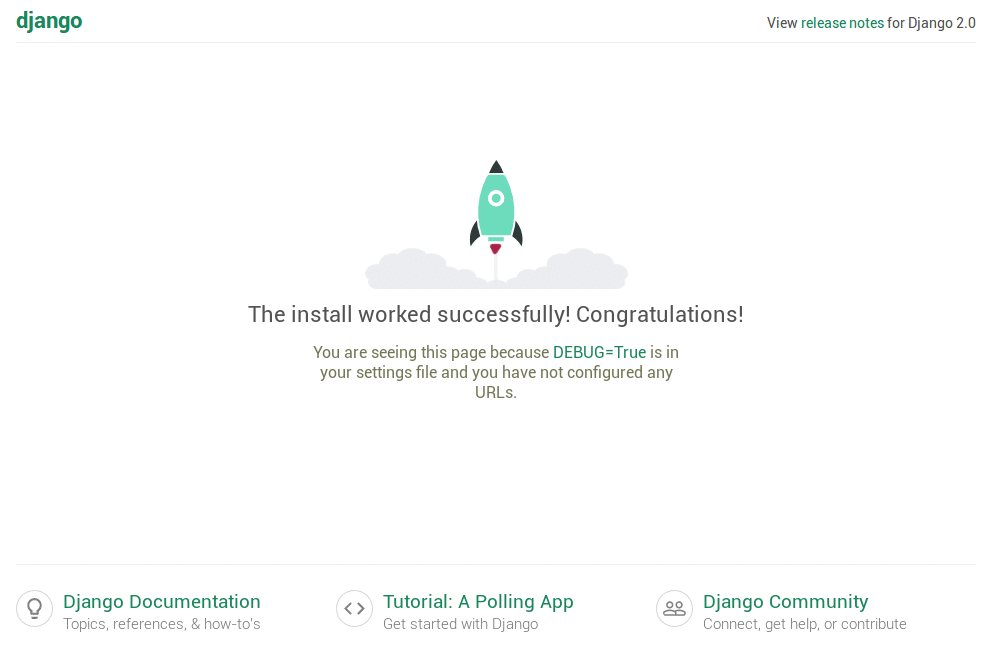Click the django logo in the header

49,21
